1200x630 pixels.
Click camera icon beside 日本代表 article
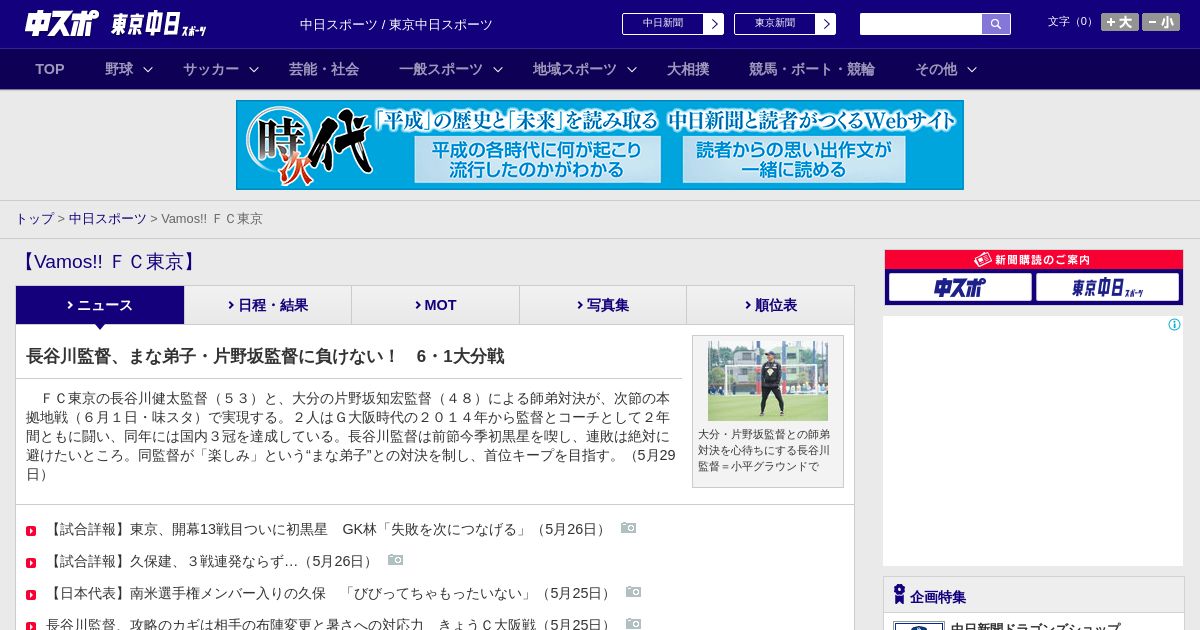(x=634, y=592)
